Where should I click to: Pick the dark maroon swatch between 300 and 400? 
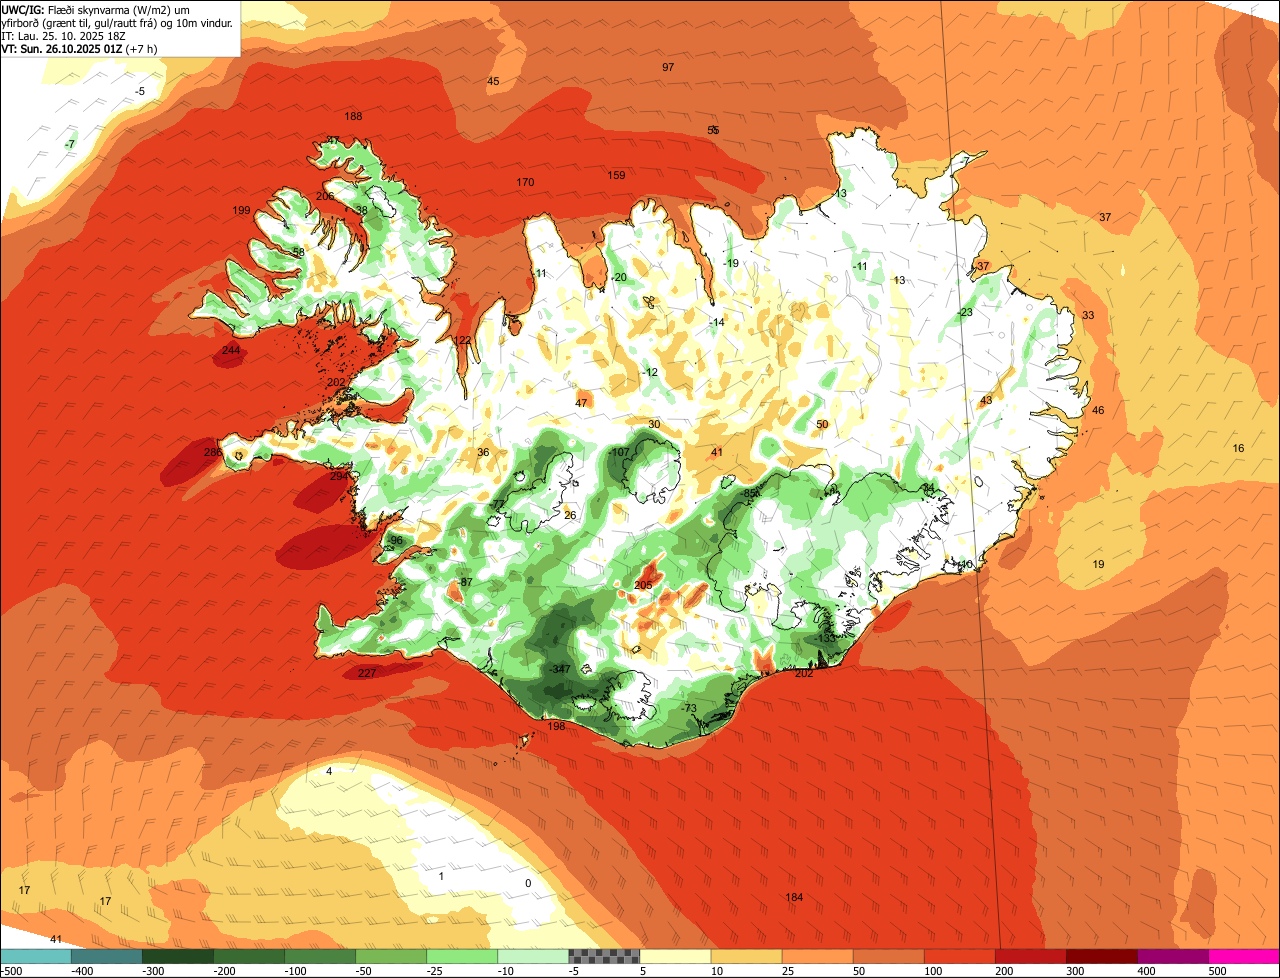1101,956
